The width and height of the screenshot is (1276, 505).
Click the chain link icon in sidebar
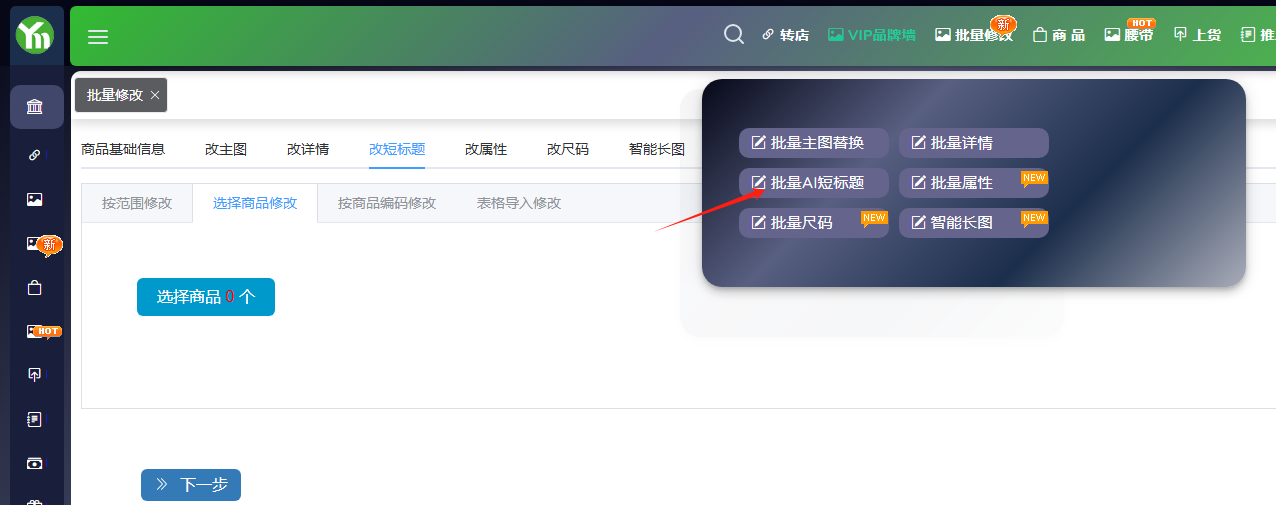pyautogui.click(x=35, y=155)
